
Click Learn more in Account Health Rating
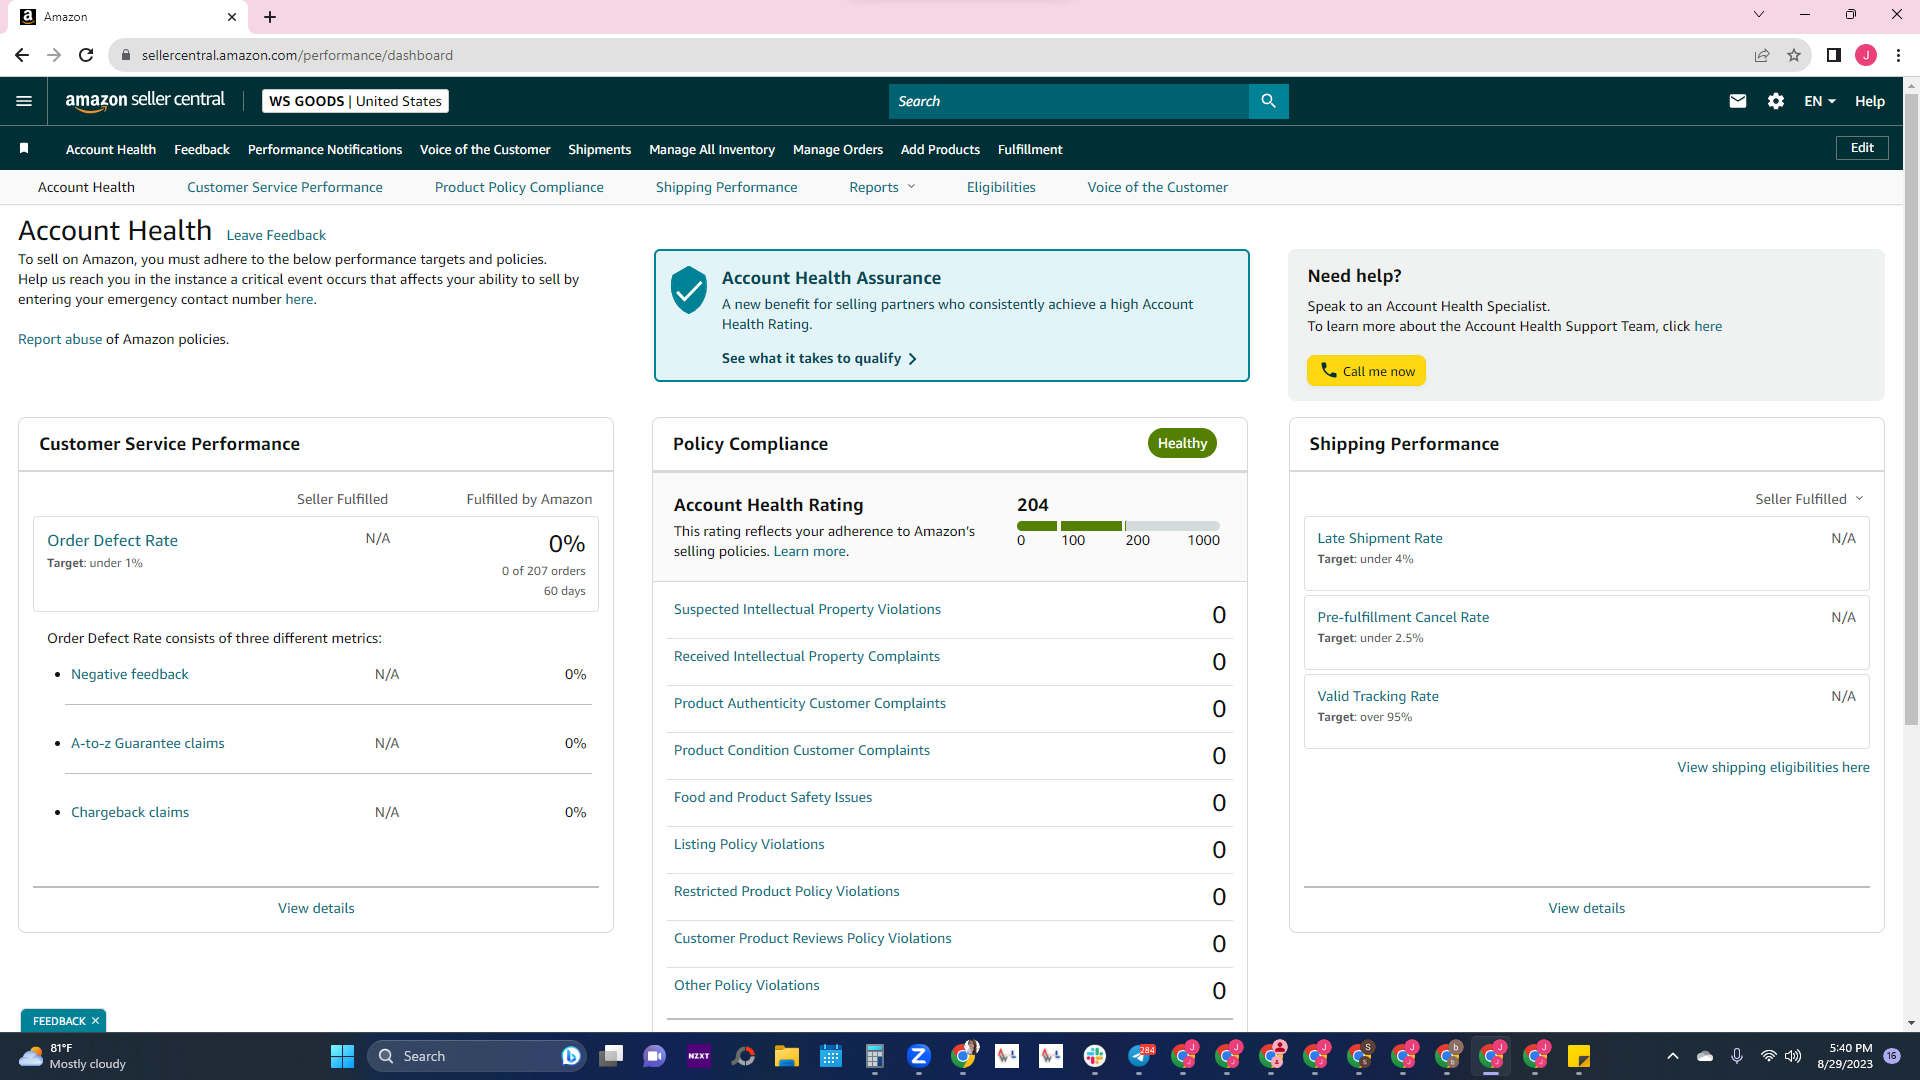coord(809,551)
